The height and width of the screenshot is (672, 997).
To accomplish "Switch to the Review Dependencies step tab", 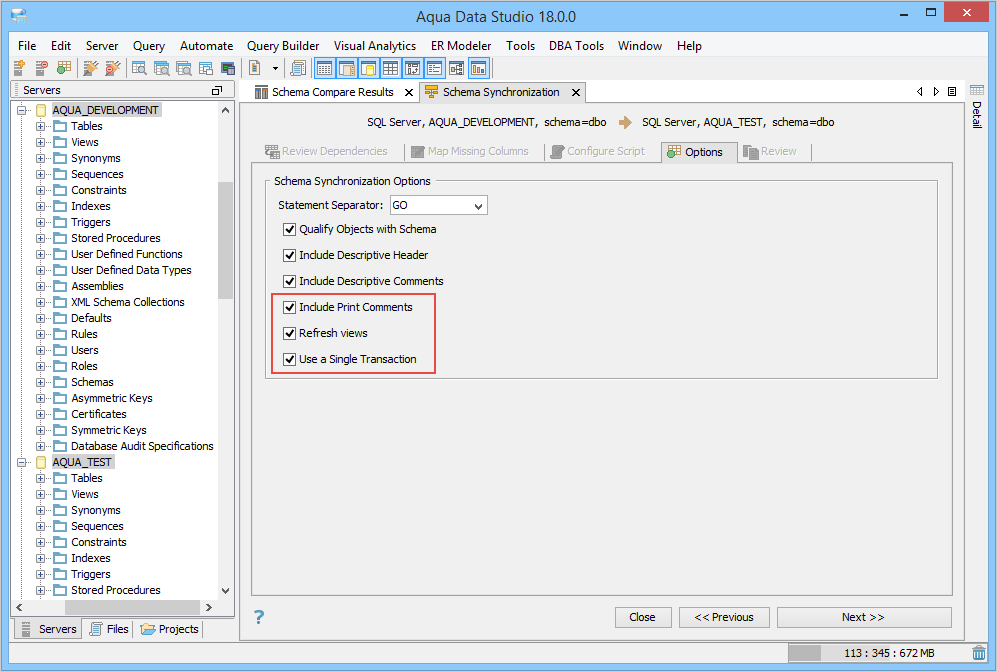I will 326,151.
